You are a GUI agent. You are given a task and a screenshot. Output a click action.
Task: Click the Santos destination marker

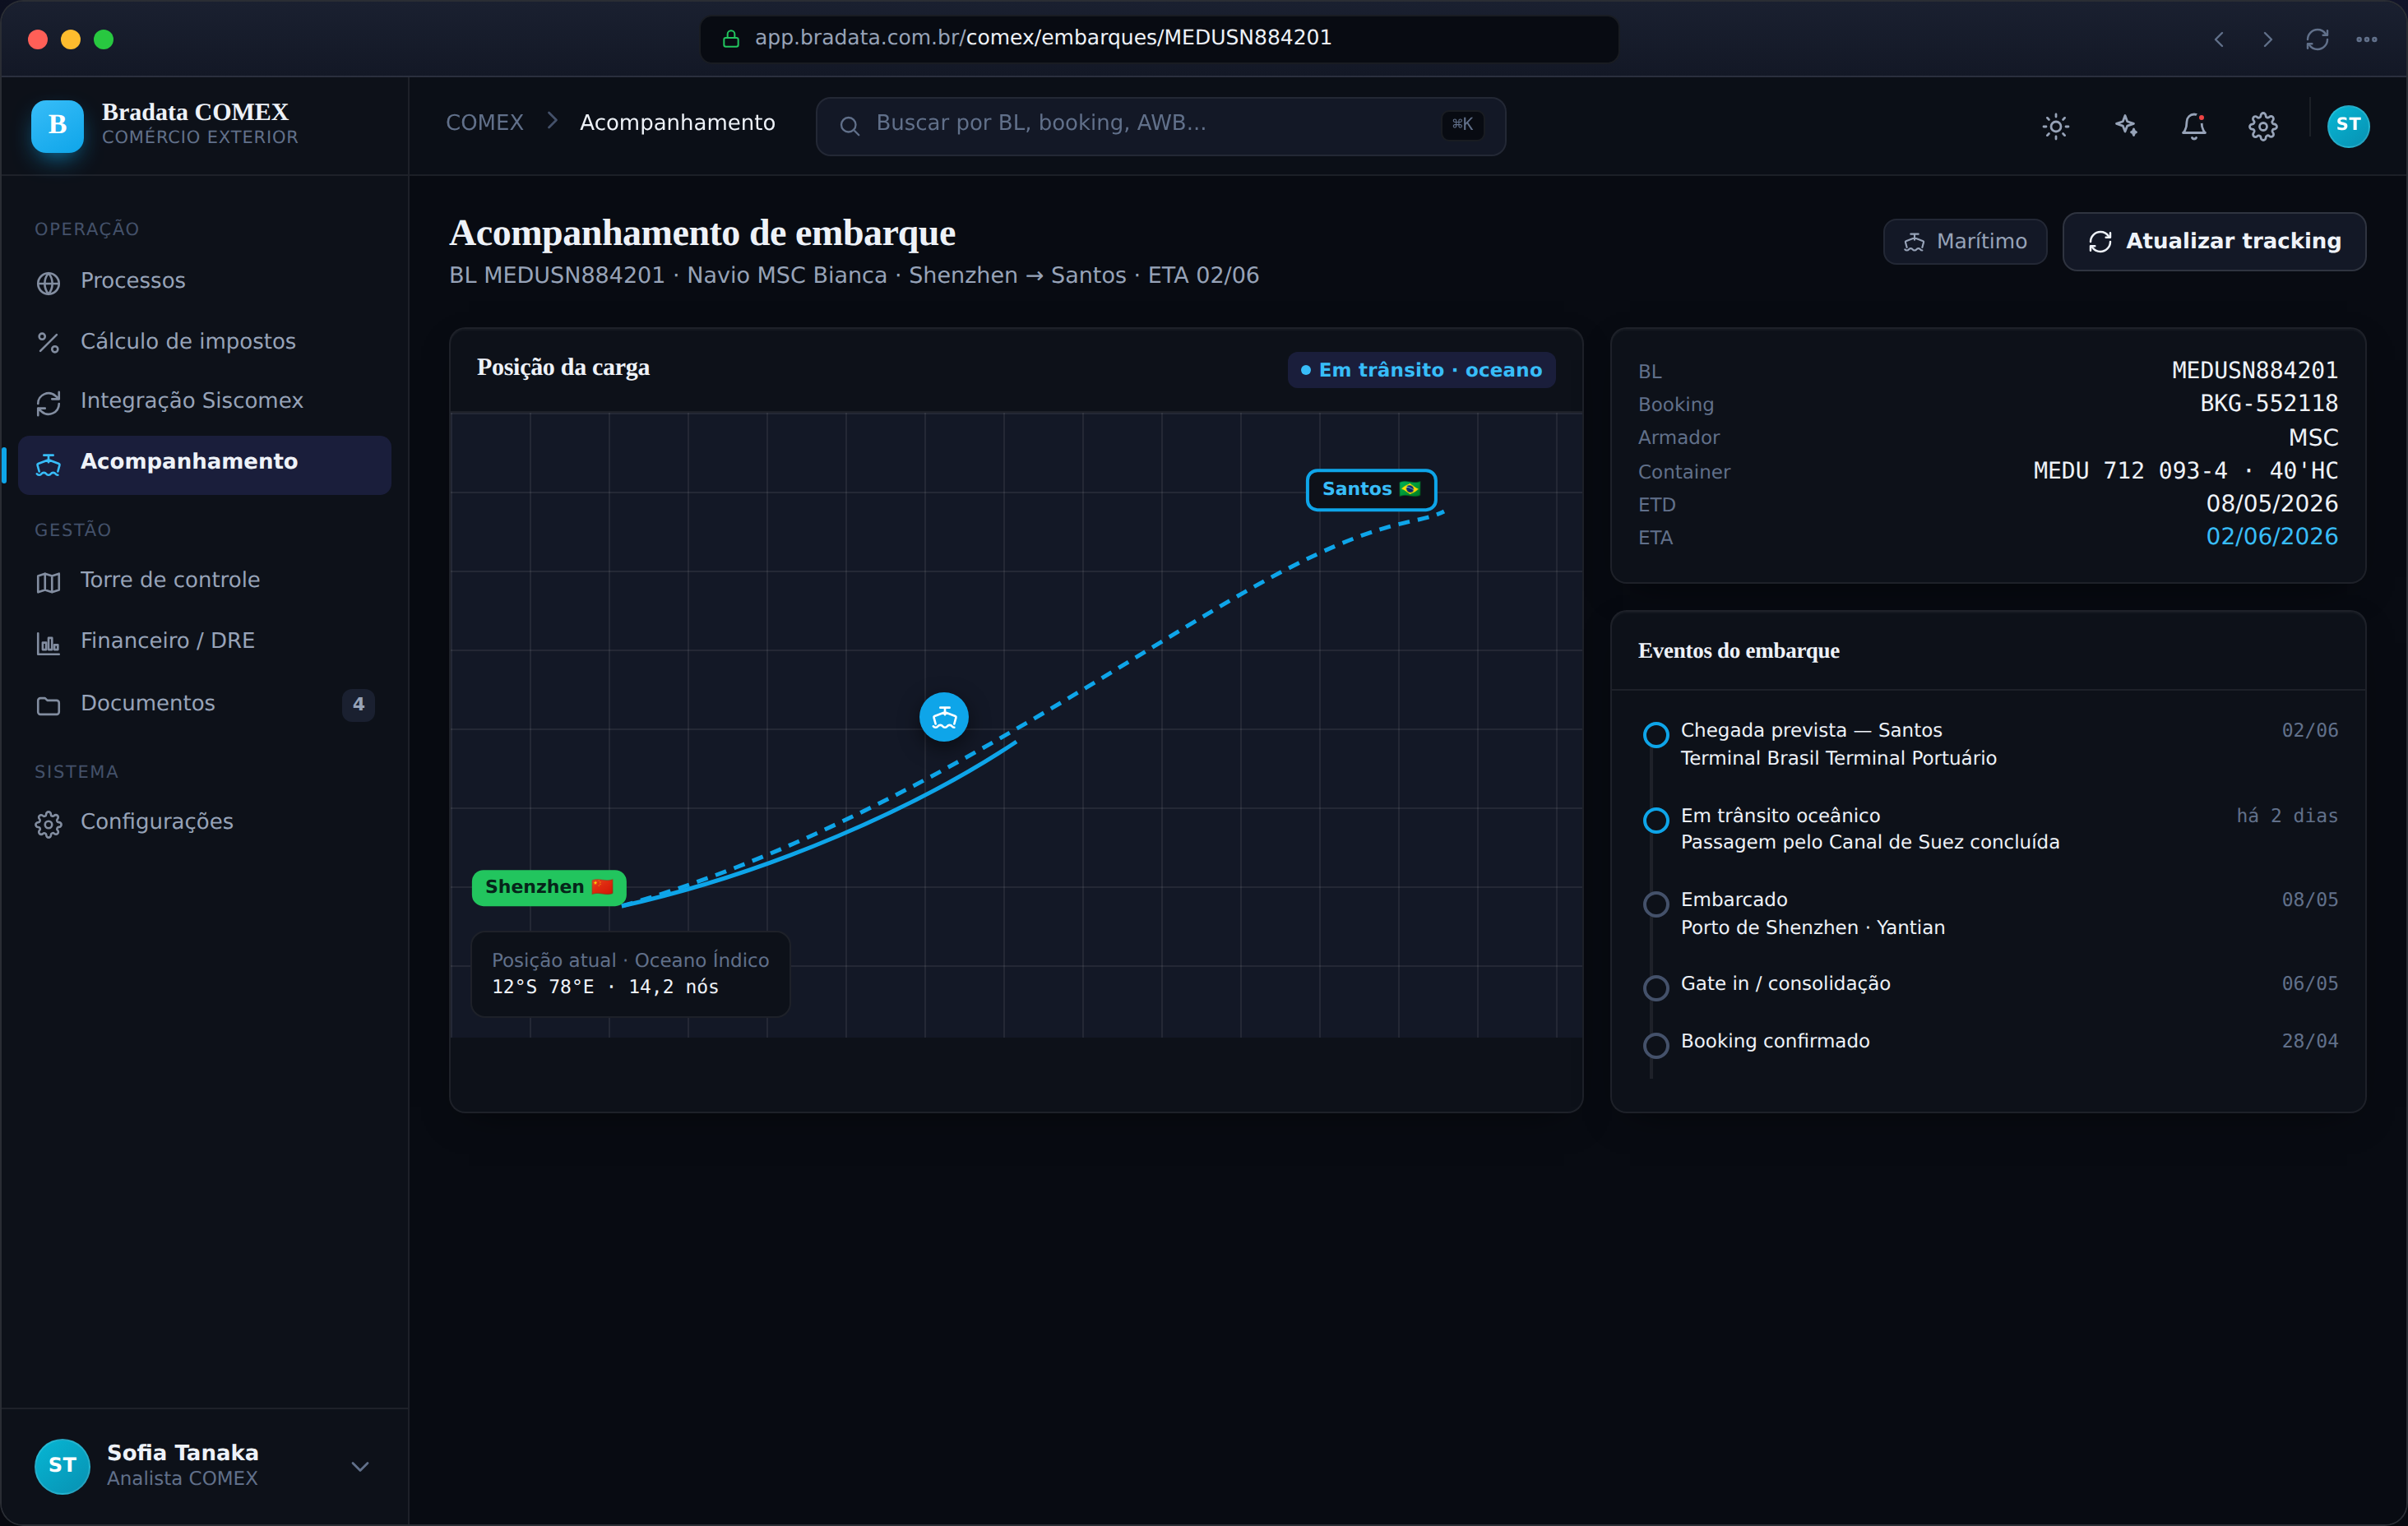pos(1371,489)
